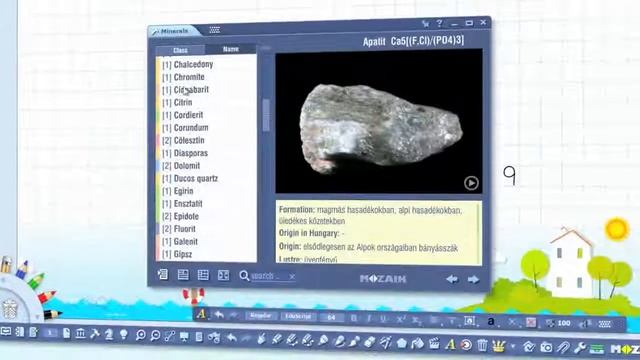The height and width of the screenshot is (360, 640).
Task: Select Egirin in the mineral list
Action: pos(178,191)
